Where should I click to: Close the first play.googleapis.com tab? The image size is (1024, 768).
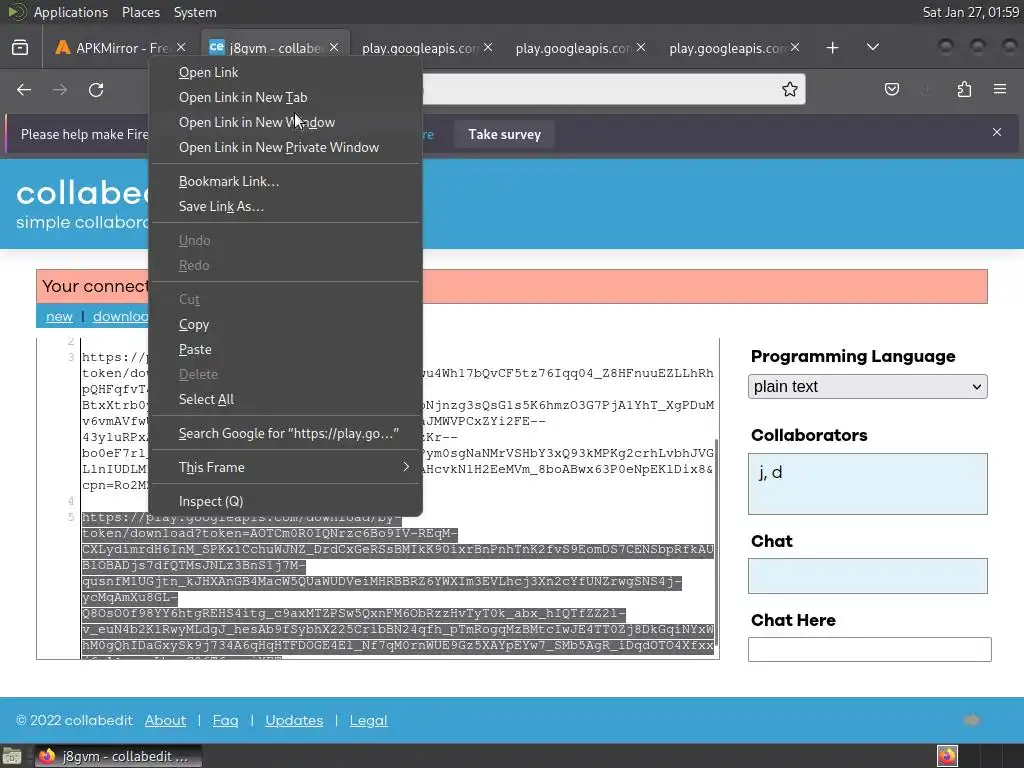pyautogui.click(x=488, y=47)
